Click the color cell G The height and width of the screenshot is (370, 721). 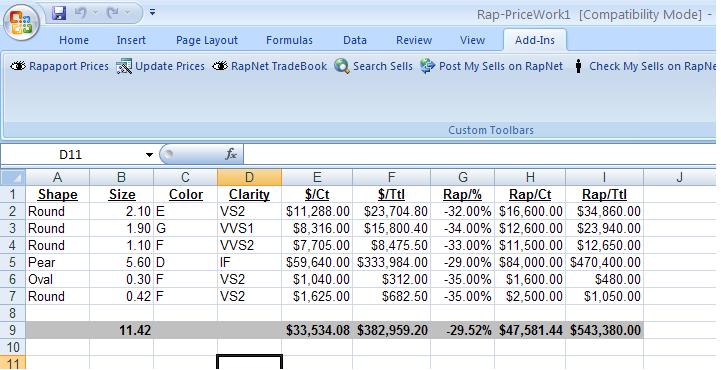click(x=185, y=228)
